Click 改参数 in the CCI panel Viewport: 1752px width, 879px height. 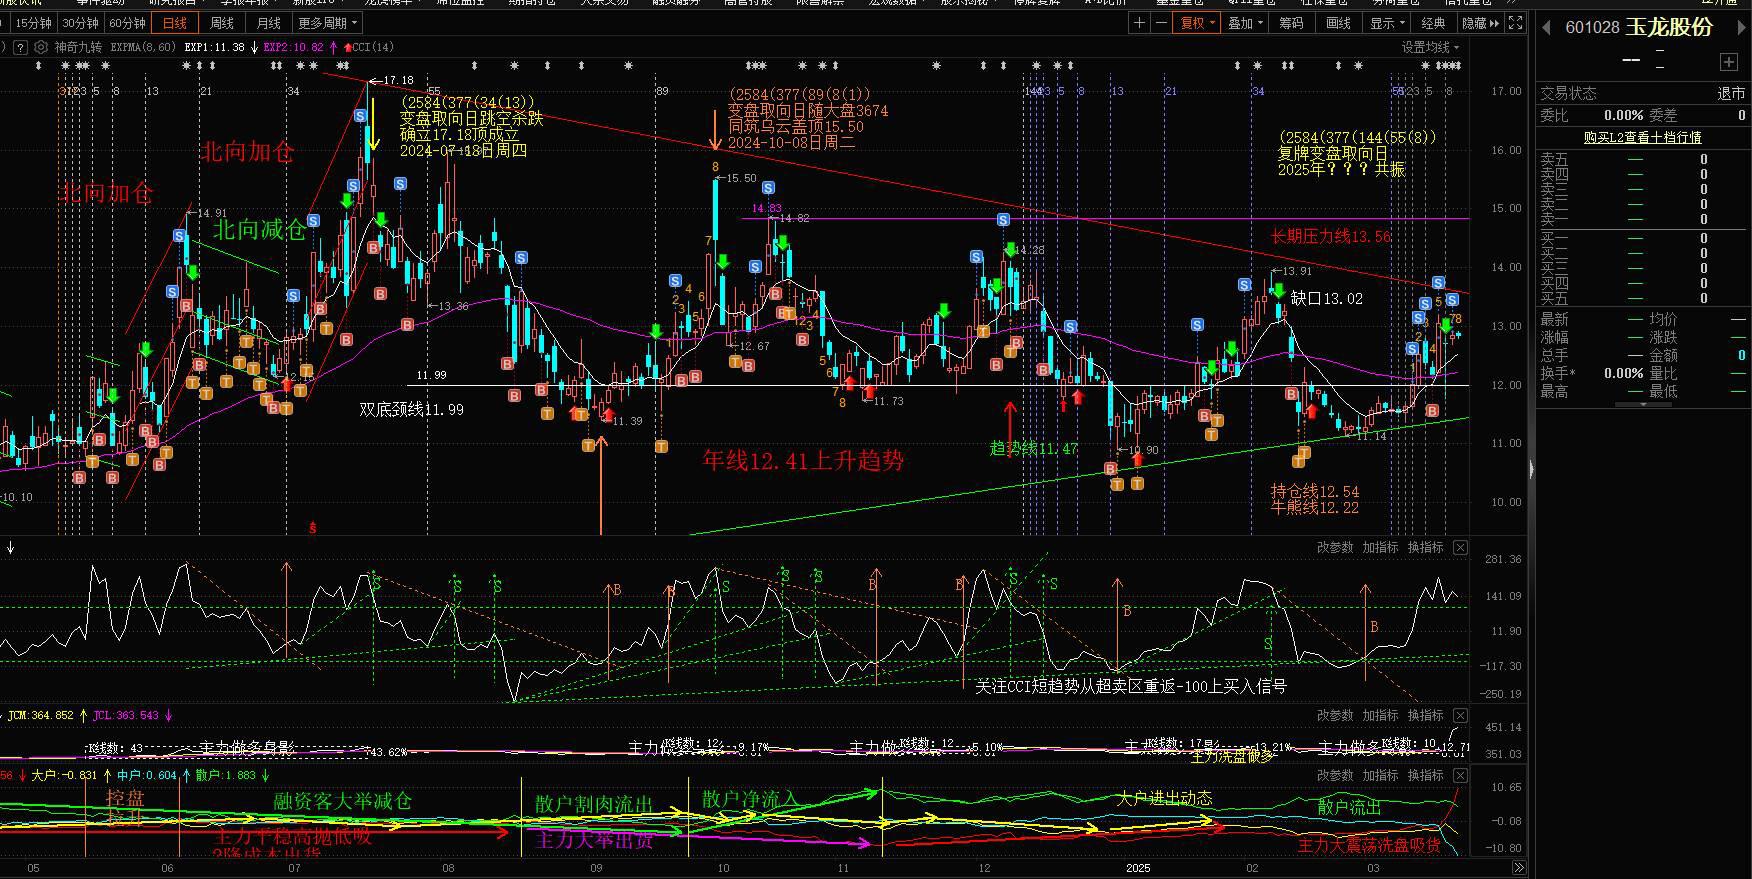coord(1335,547)
